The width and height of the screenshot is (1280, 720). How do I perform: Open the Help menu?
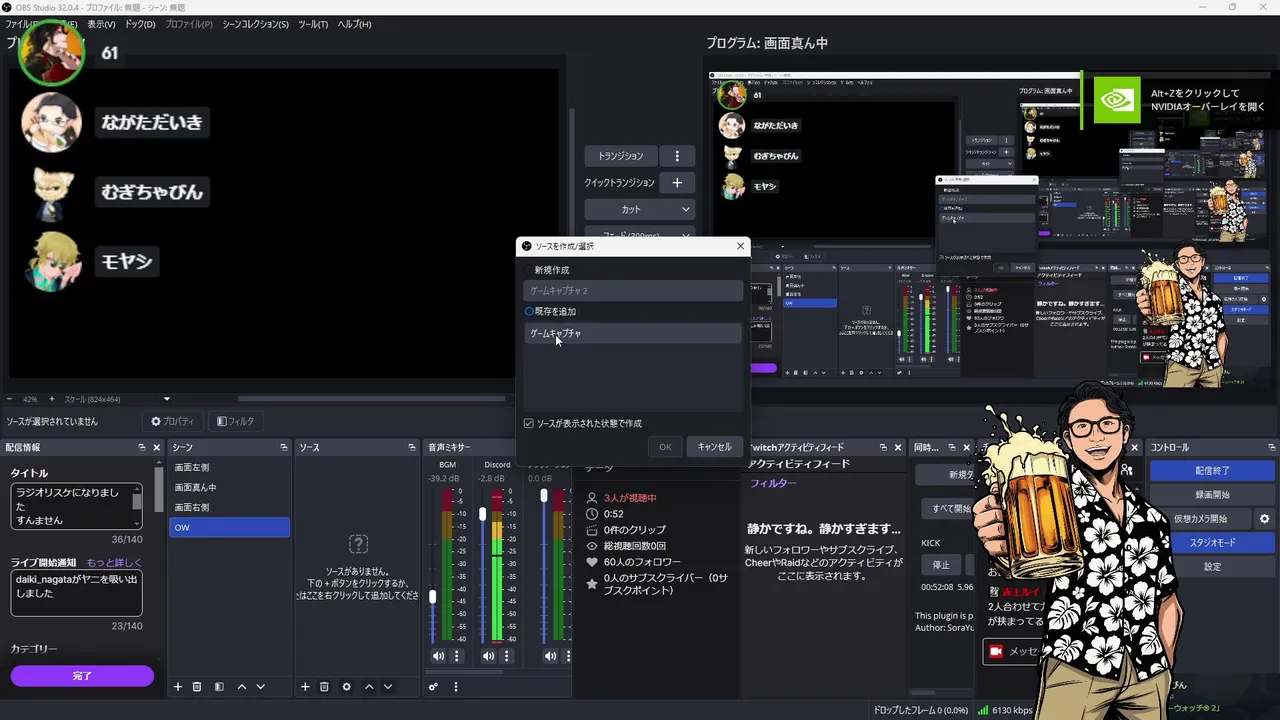click(x=354, y=24)
